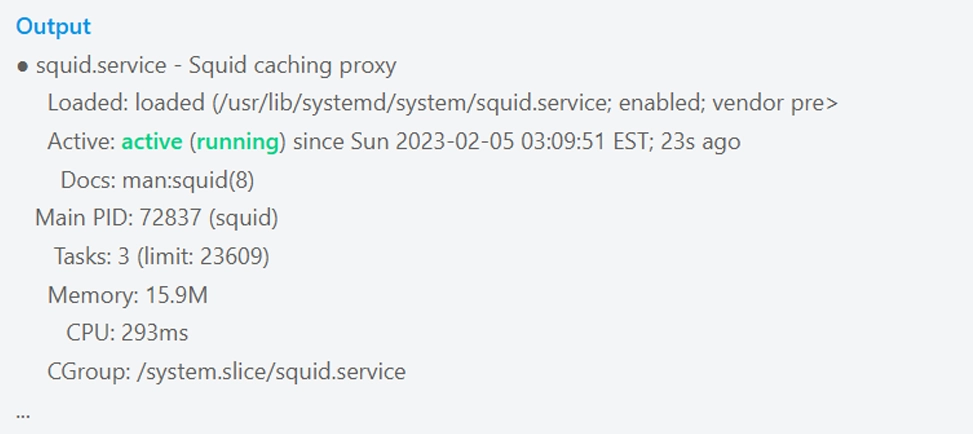Select the 'Squid caching proxy' description text

click(x=292, y=66)
